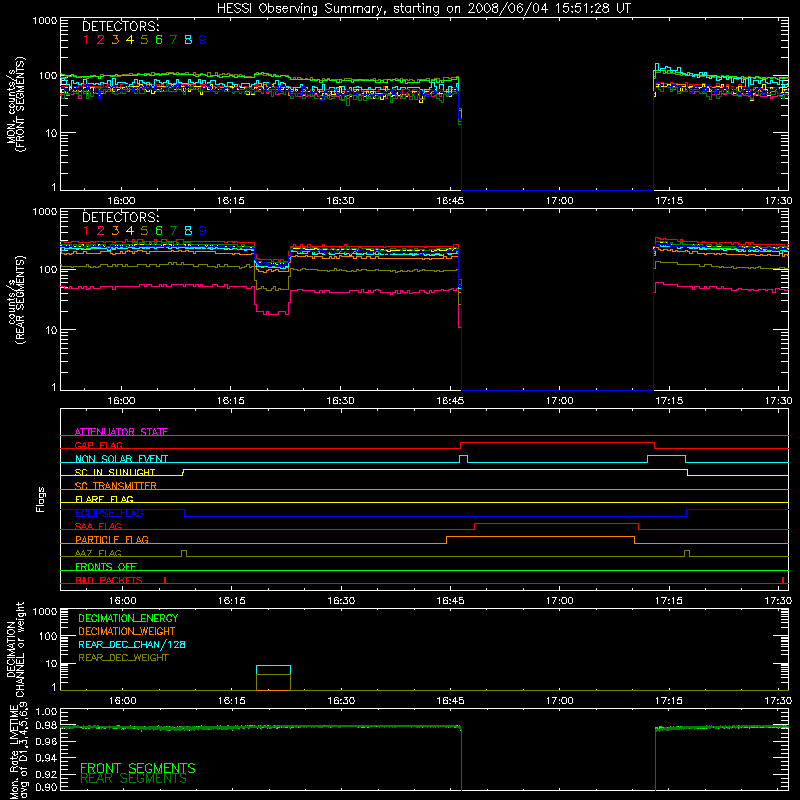Click the BAD PACKETS flag label

click(x=109, y=580)
